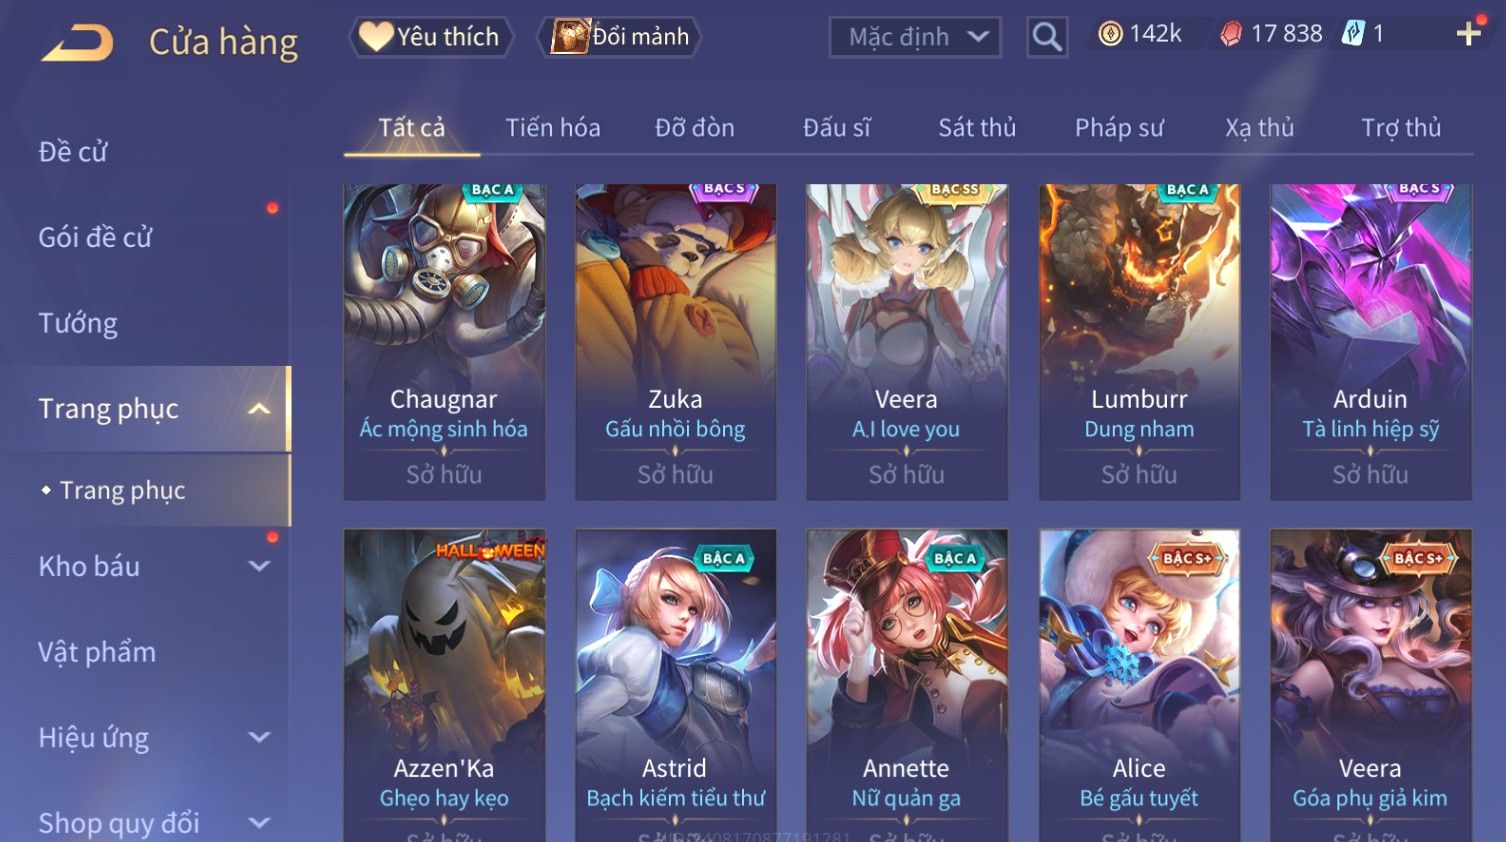Expand the Shop quy đổi section
The image size is (1506, 842).
click(259, 823)
